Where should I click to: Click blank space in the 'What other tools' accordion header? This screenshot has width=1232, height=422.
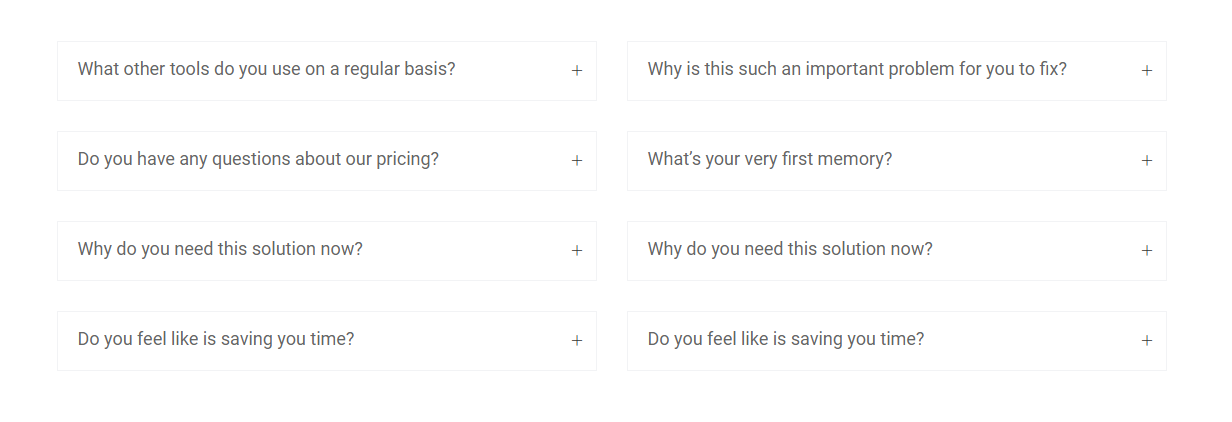click(513, 71)
